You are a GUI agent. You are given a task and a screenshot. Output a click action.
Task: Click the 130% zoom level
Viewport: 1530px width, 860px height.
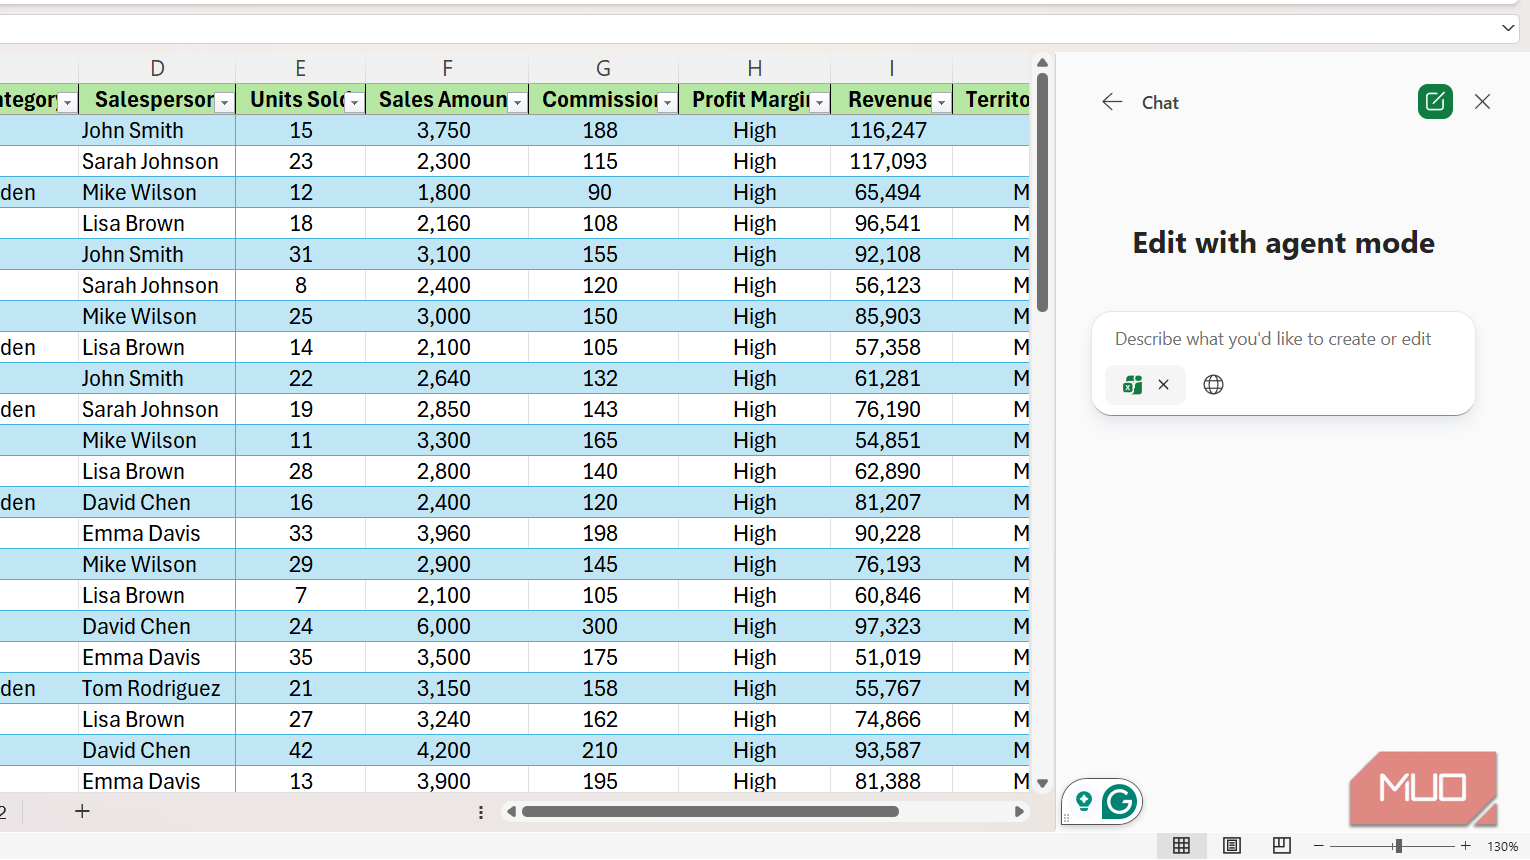tap(1502, 846)
